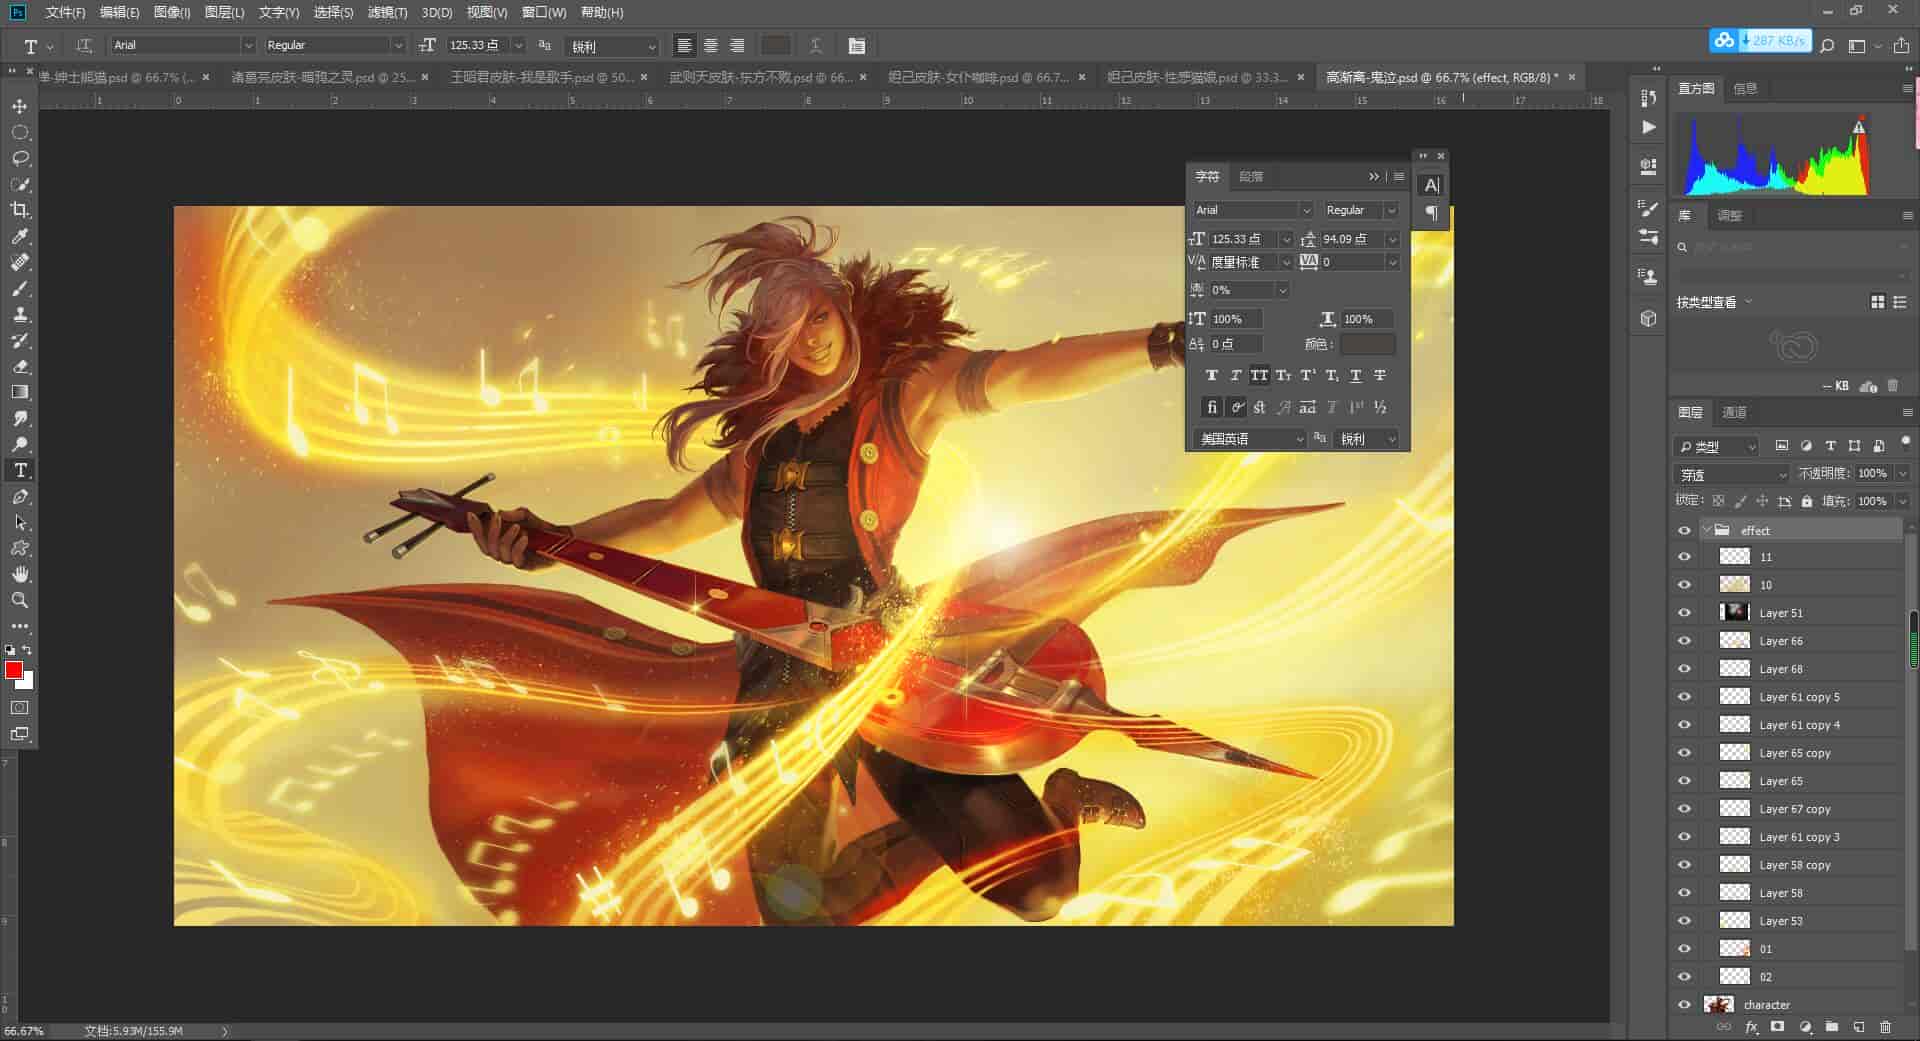
Task: Select the Pen tool
Action: 20,496
